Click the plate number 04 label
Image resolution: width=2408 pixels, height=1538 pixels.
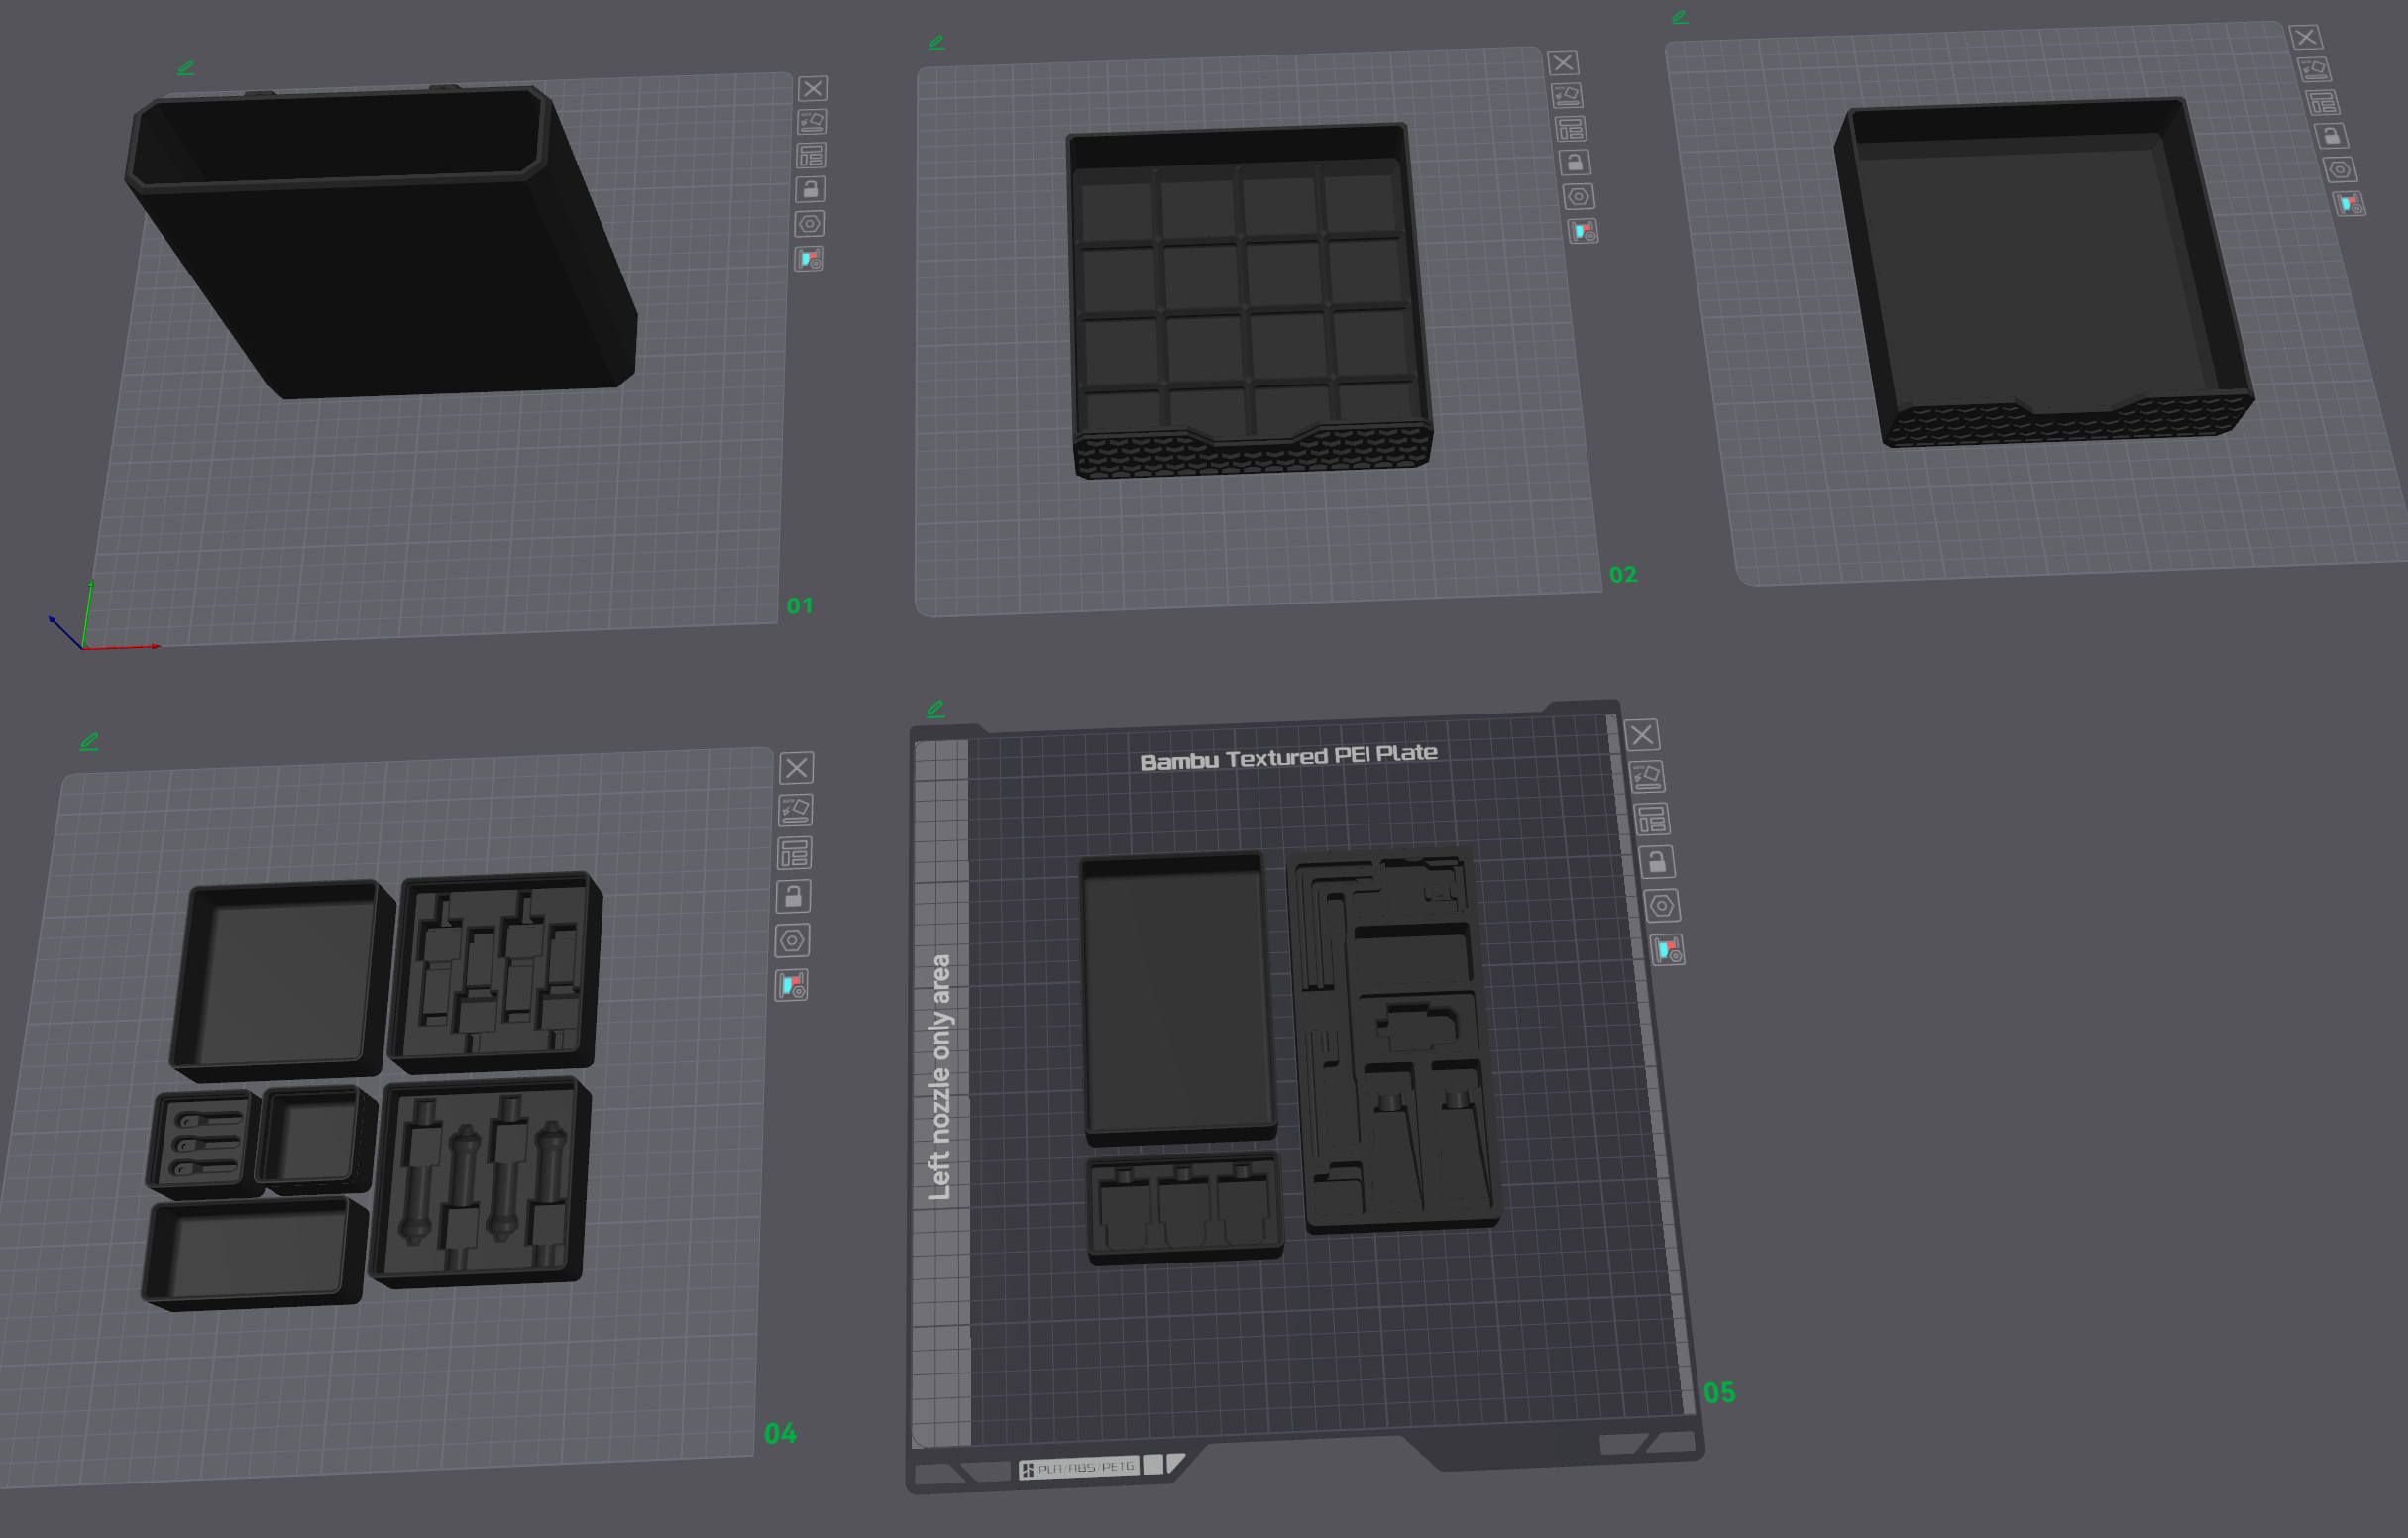click(x=780, y=1434)
